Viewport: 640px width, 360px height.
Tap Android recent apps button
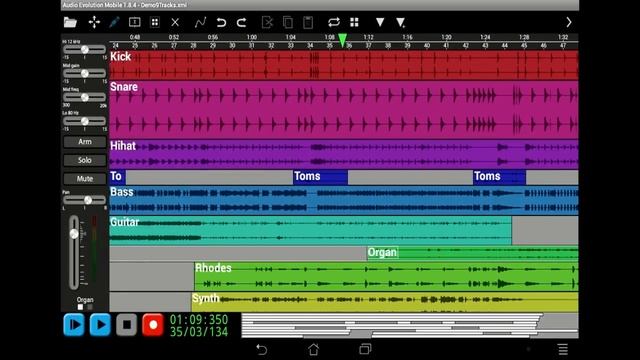pyautogui.click(x=365, y=349)
